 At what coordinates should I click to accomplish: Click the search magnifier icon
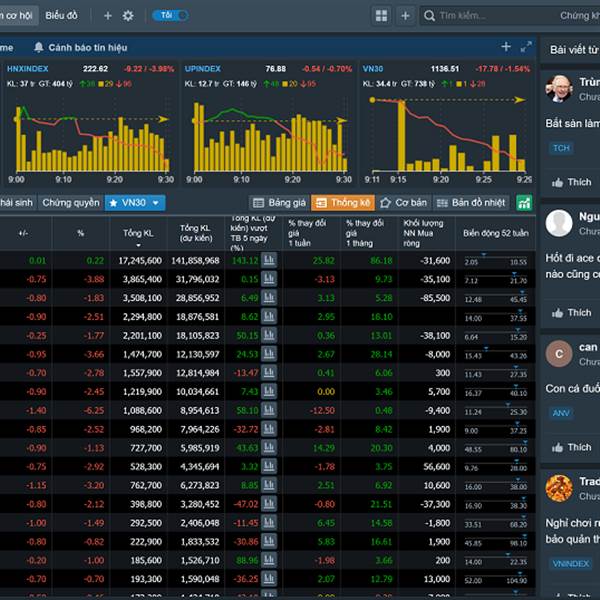pyautogui.click(x=429, y=16)
